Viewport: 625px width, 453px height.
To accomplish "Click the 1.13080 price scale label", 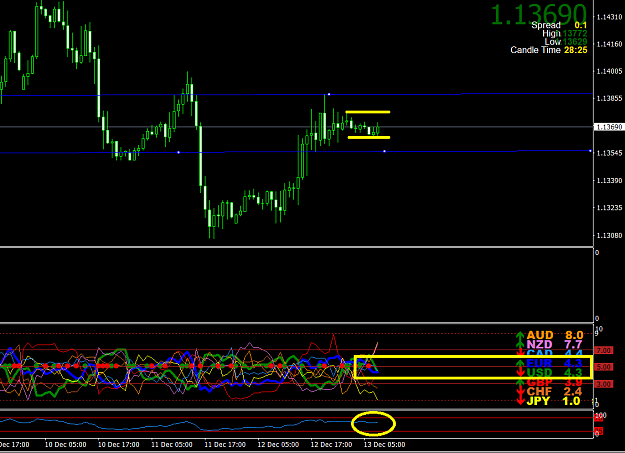I will point(609,235).
